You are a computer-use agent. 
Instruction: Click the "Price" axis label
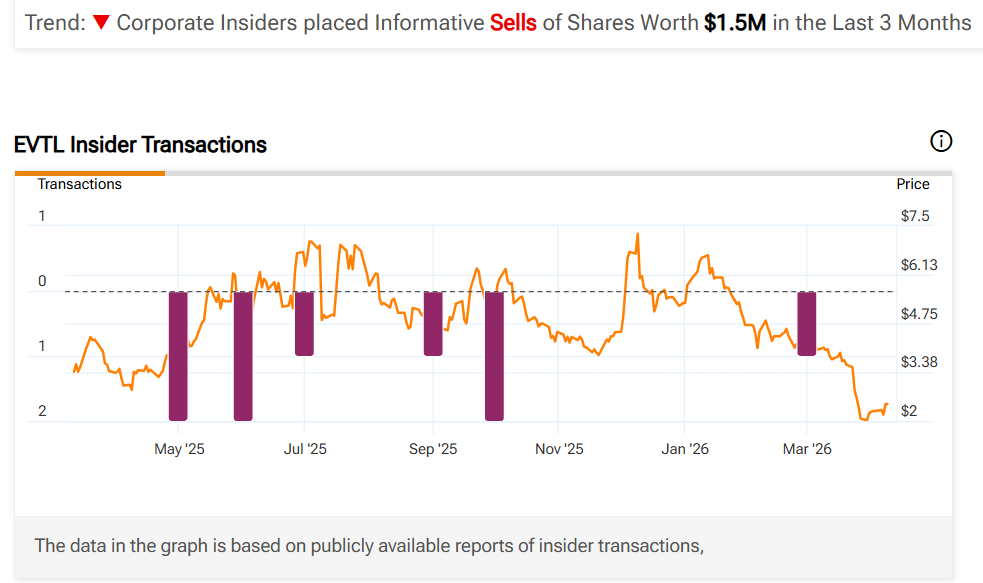pyautogui.click(x=913, y=184)
